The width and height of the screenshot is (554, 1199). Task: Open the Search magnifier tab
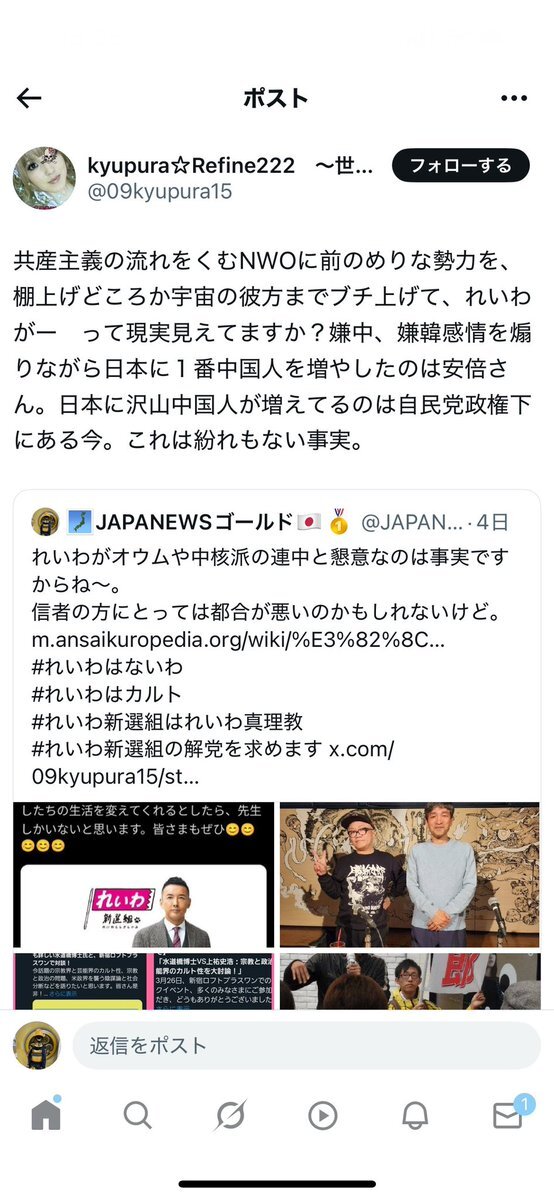tap(138, 1116)
